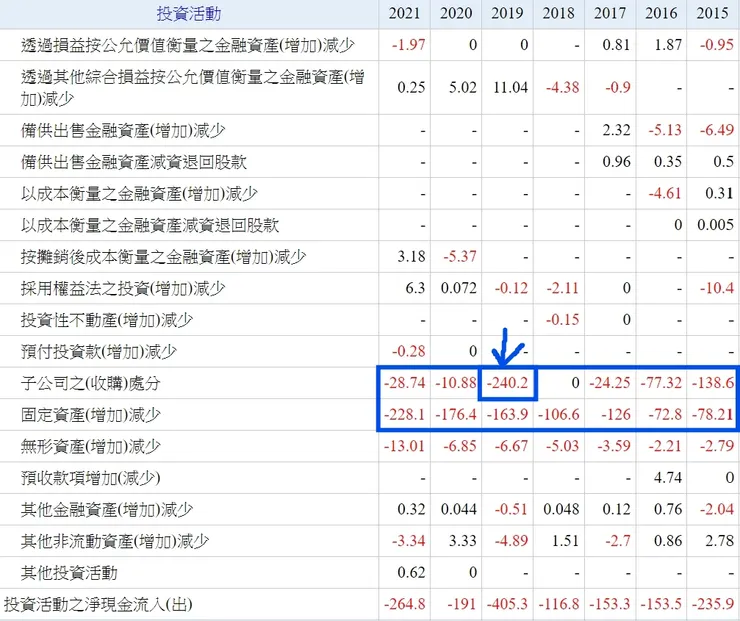The width and height of the screenshot is (740, 621).
Task: Click the 3.18 value in 2021
Action: coord(411,257)
